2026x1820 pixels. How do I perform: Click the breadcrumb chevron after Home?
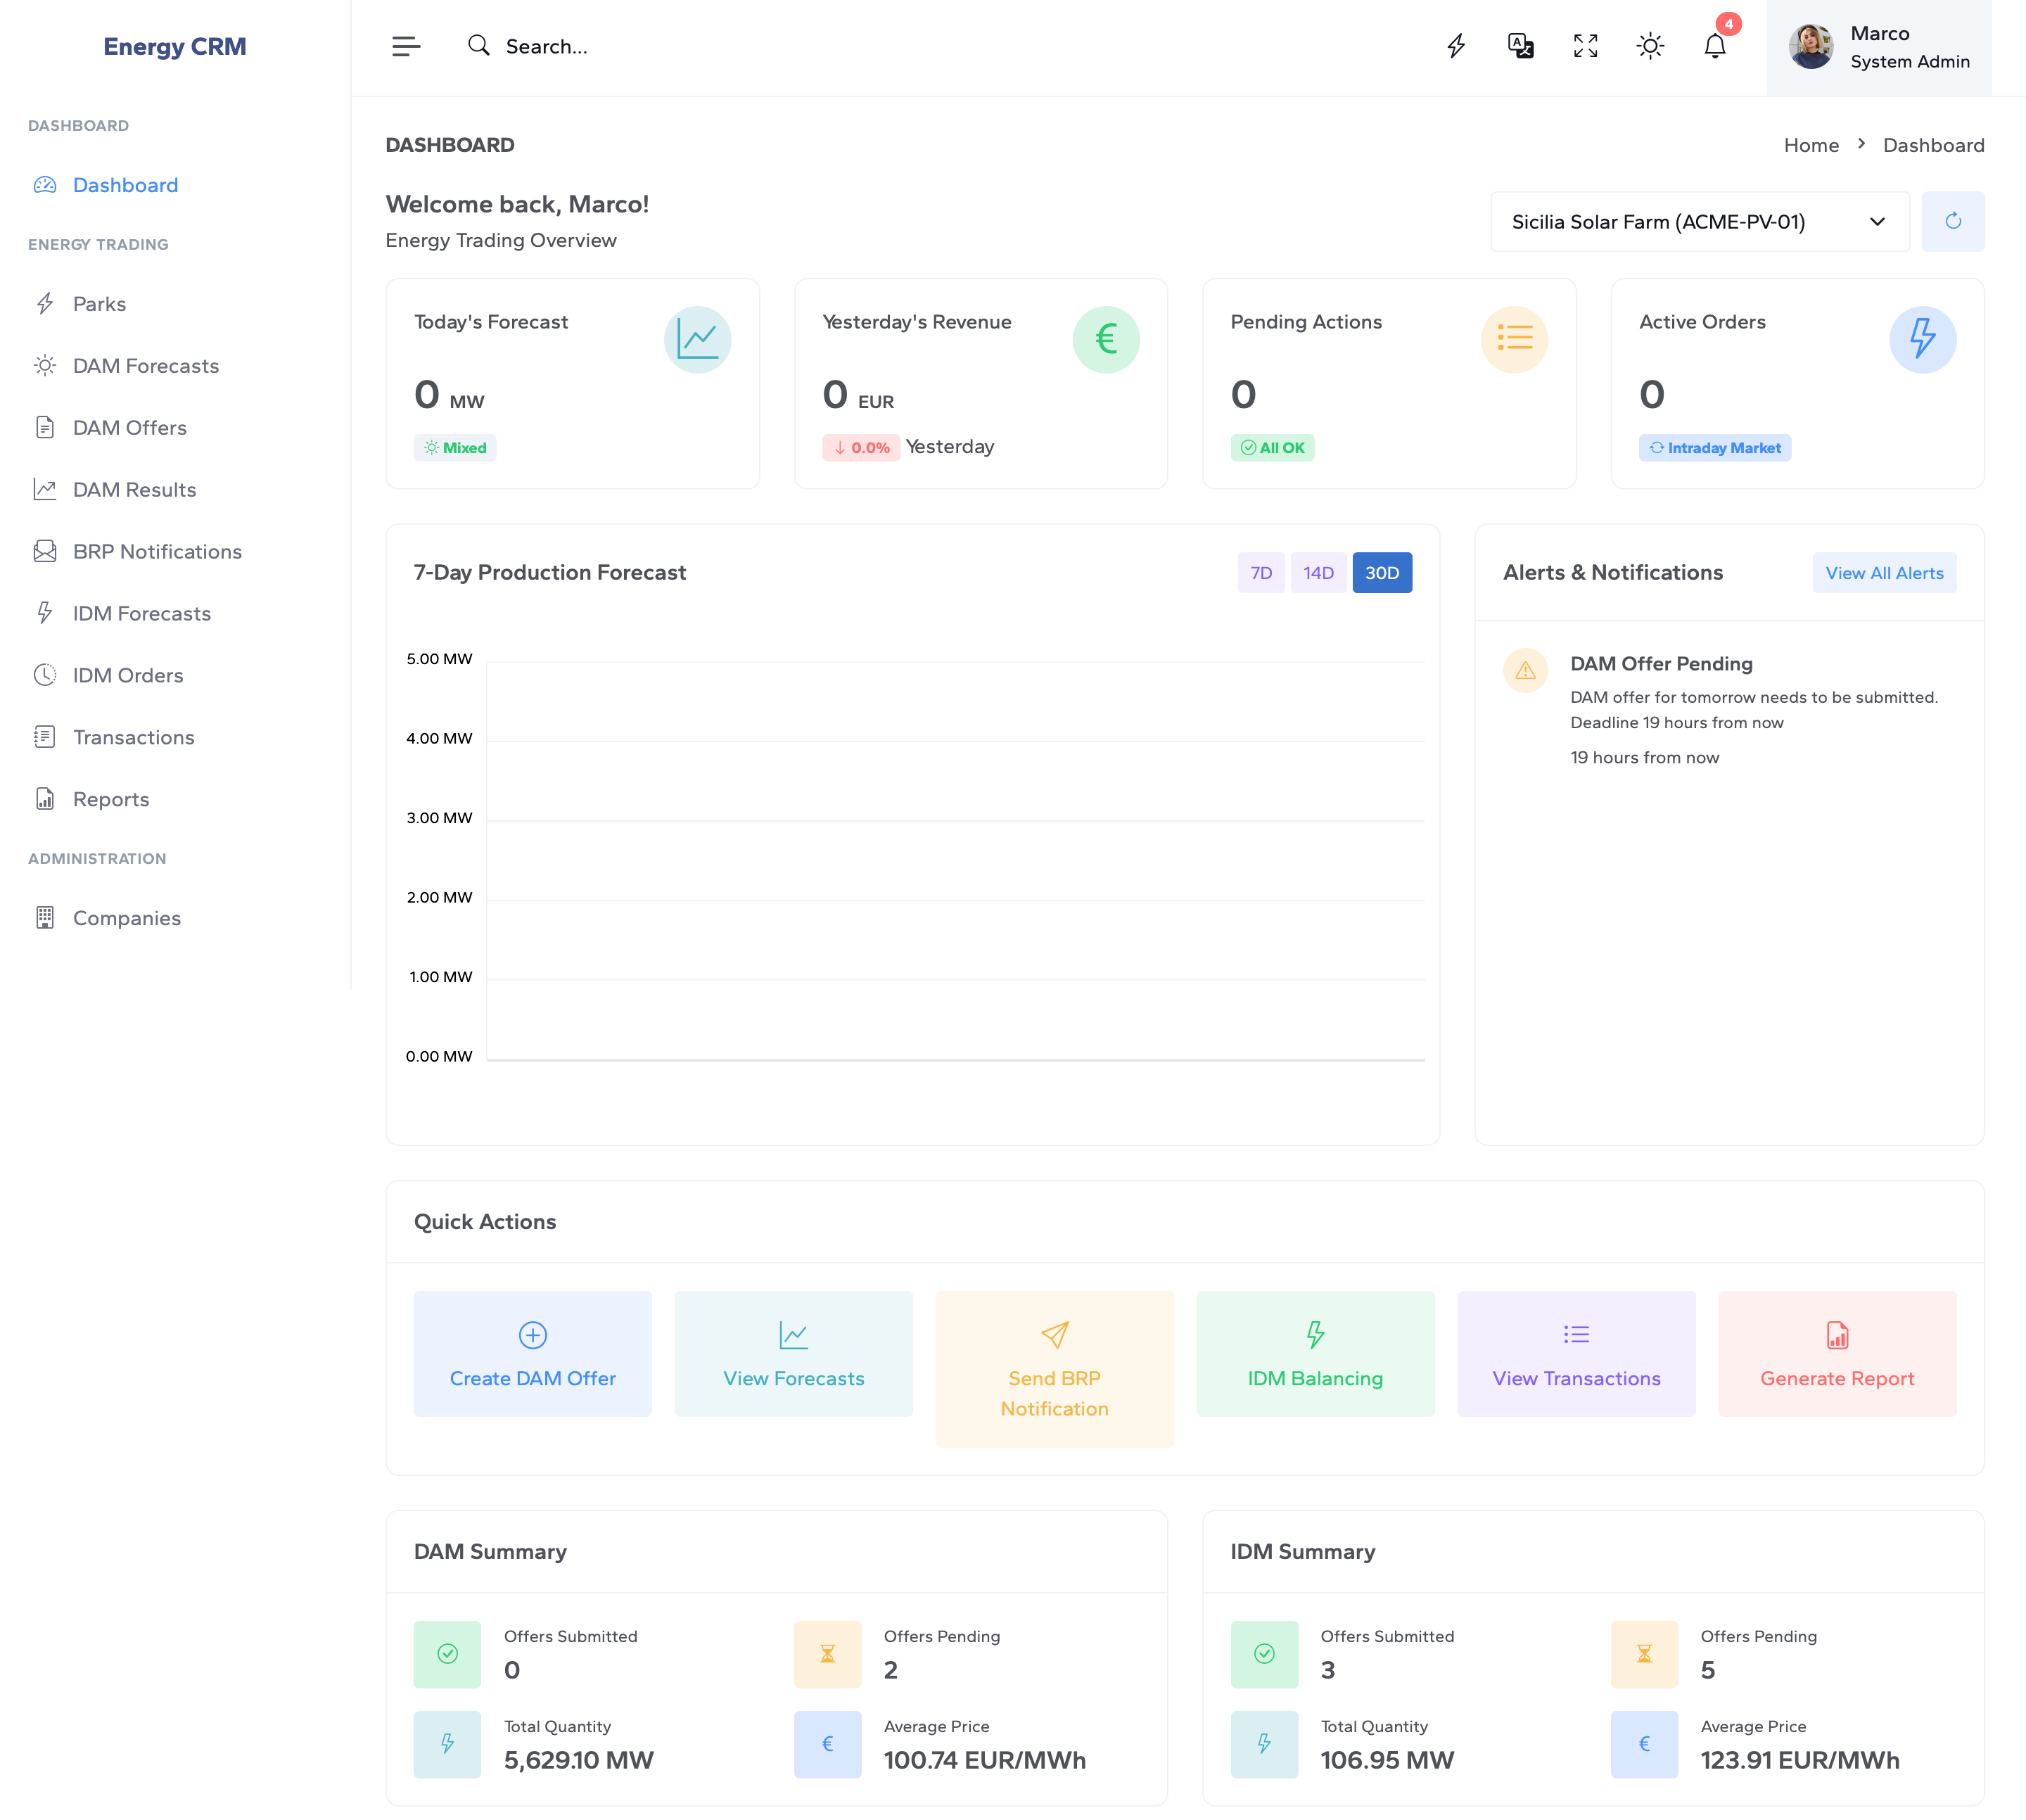[1861, 144]
